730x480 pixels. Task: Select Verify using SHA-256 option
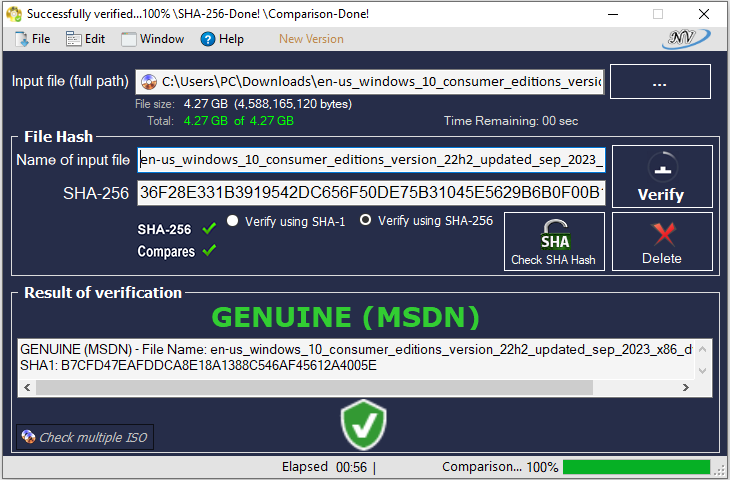pos(366,221)
